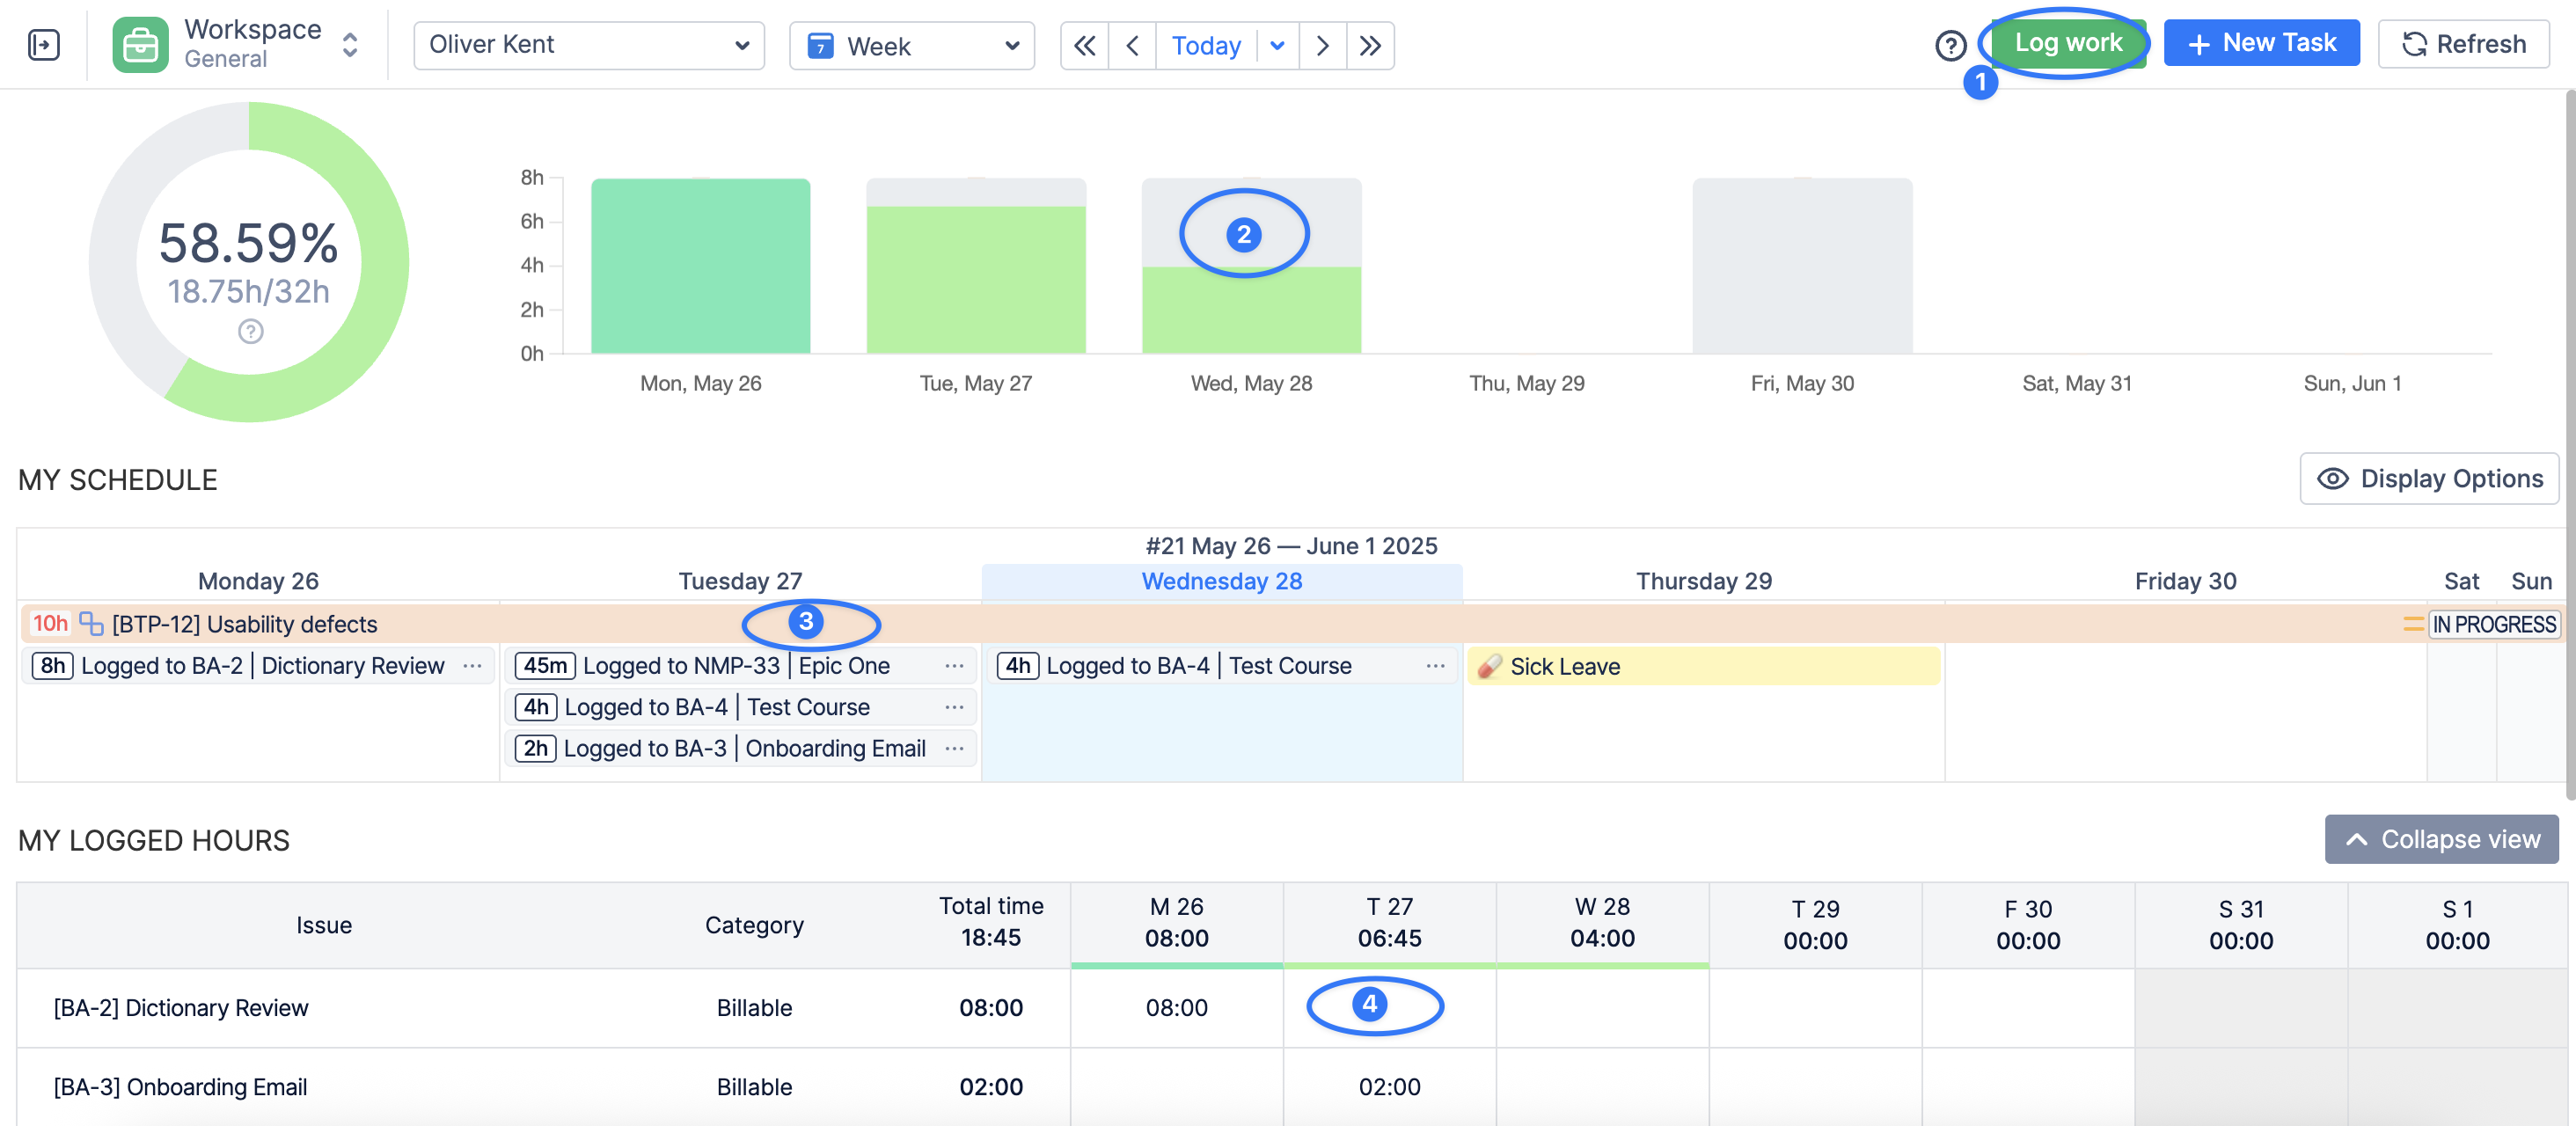Image resolution: width=2576 pixels, height=1126 pixels.
Task: Open the Oliver Kent user dropdown
Action: (588, 46)
